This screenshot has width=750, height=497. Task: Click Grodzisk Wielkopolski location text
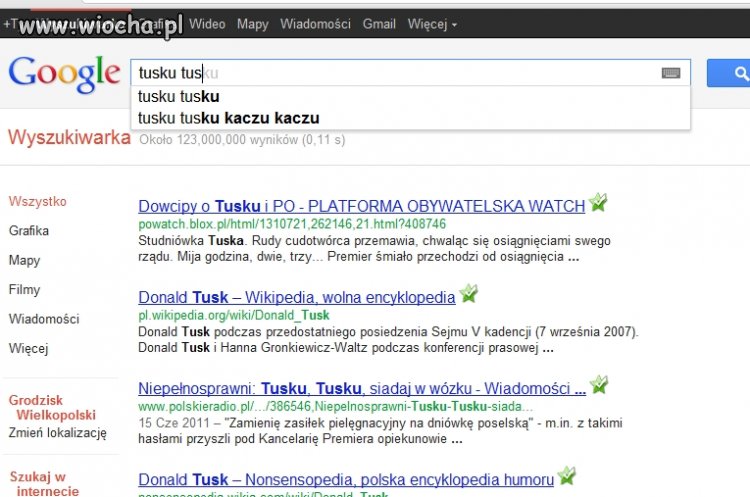[52, 408]
